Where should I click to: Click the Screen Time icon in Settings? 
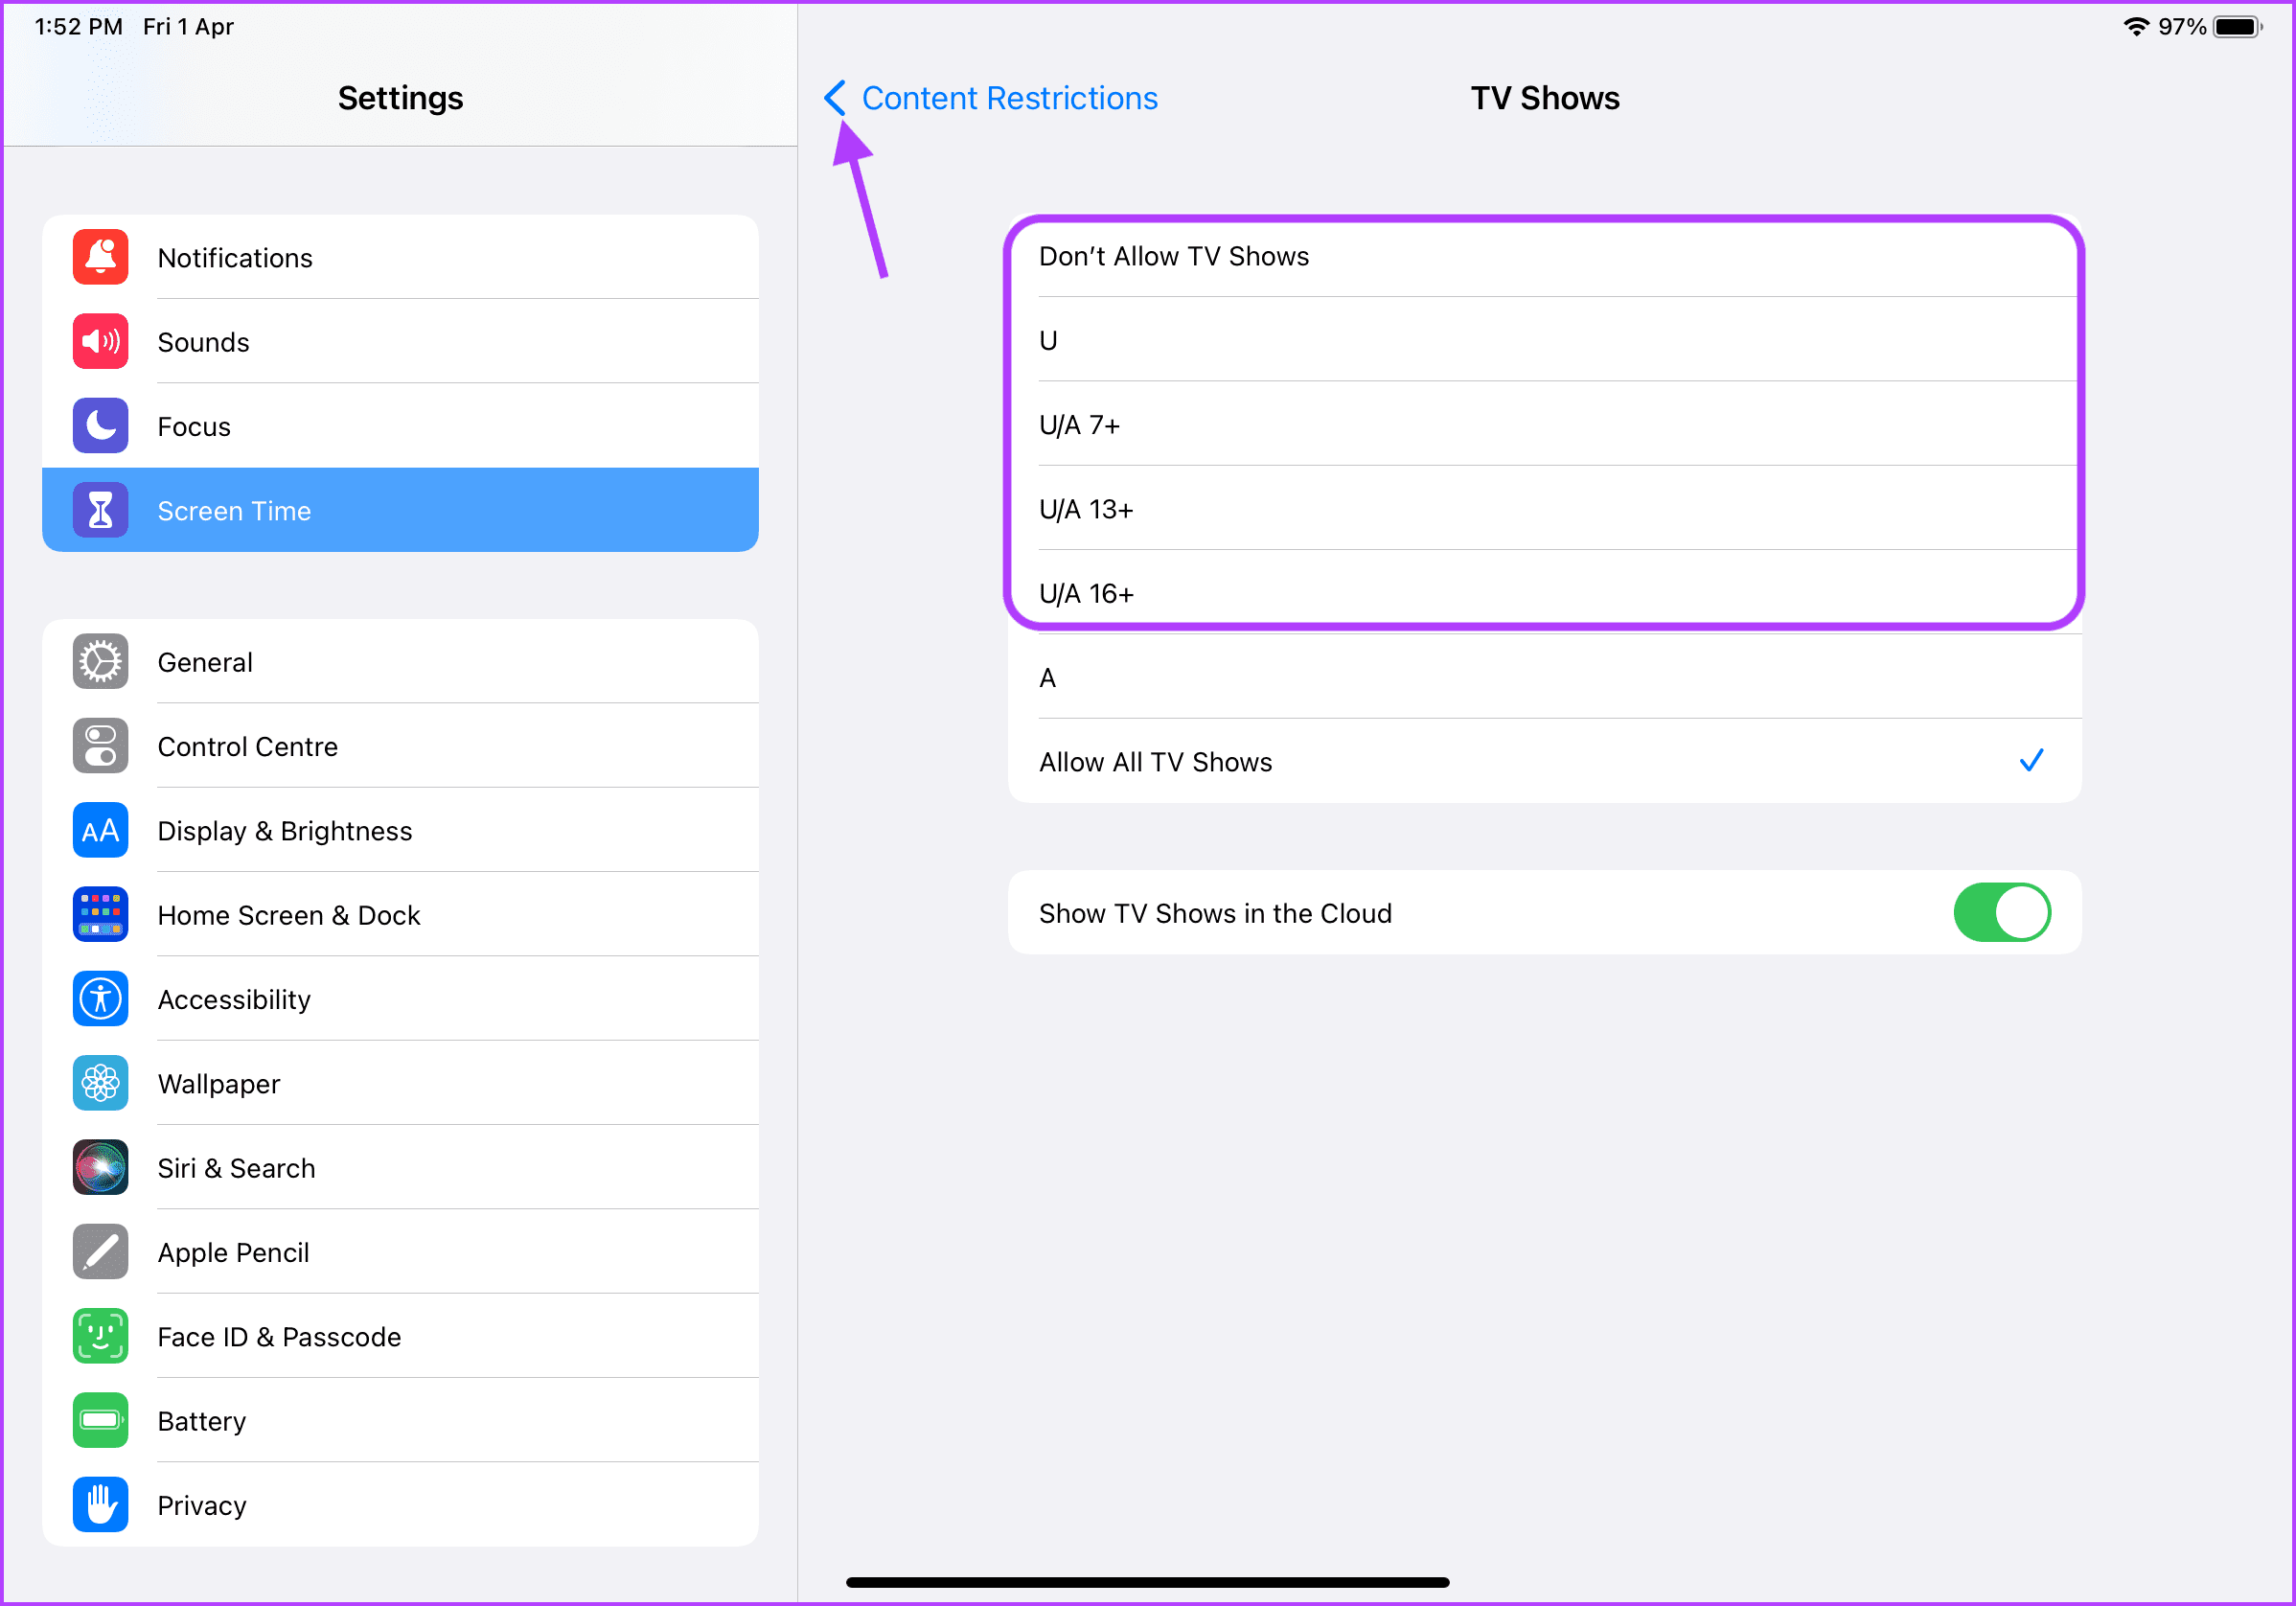98,511
